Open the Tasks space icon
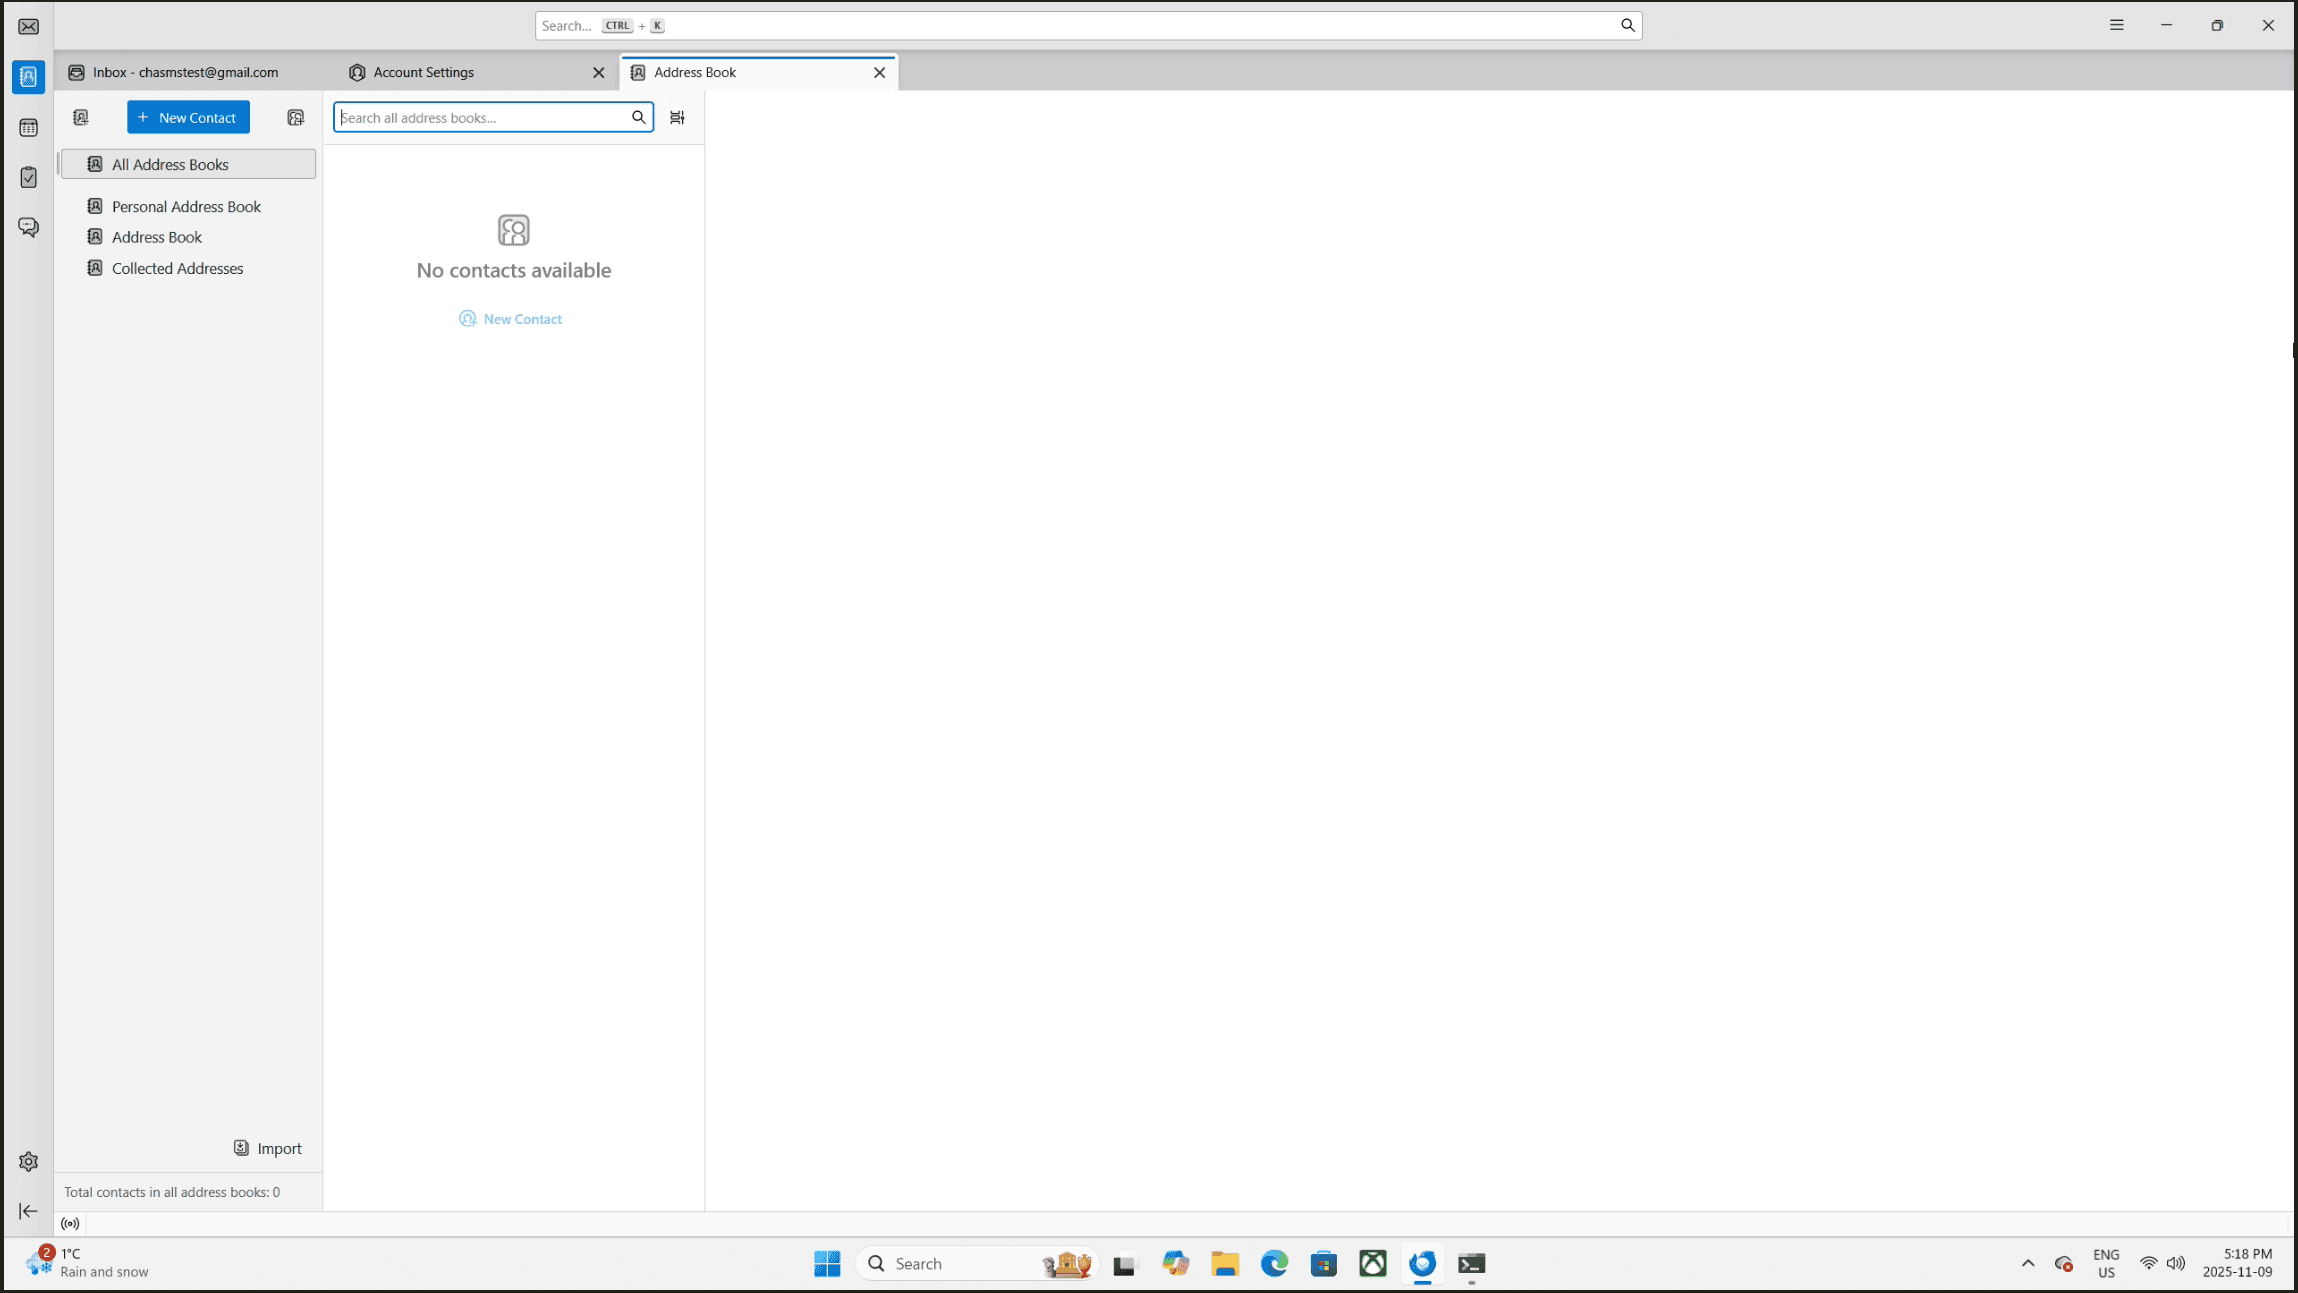Viewport: 2298px width, 1293px height. click(28, 177)
